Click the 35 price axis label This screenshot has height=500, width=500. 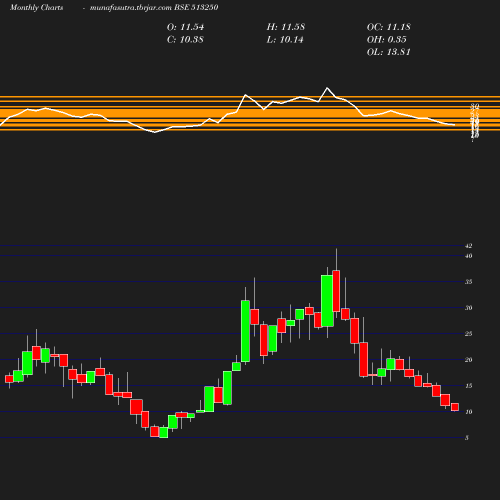coord(469,282)
